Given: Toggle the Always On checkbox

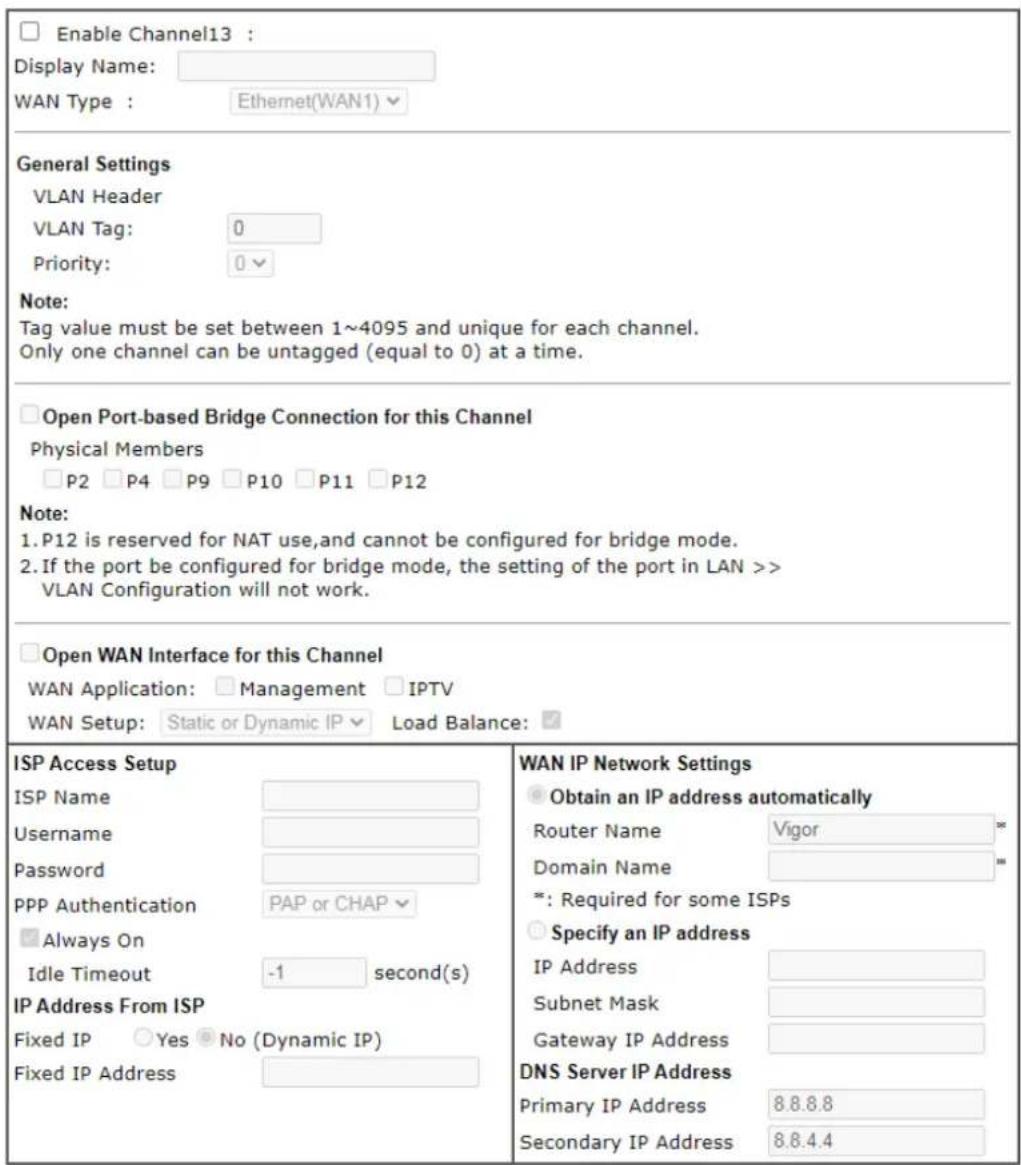Looking at the screenshot, I should pos(29,938).
